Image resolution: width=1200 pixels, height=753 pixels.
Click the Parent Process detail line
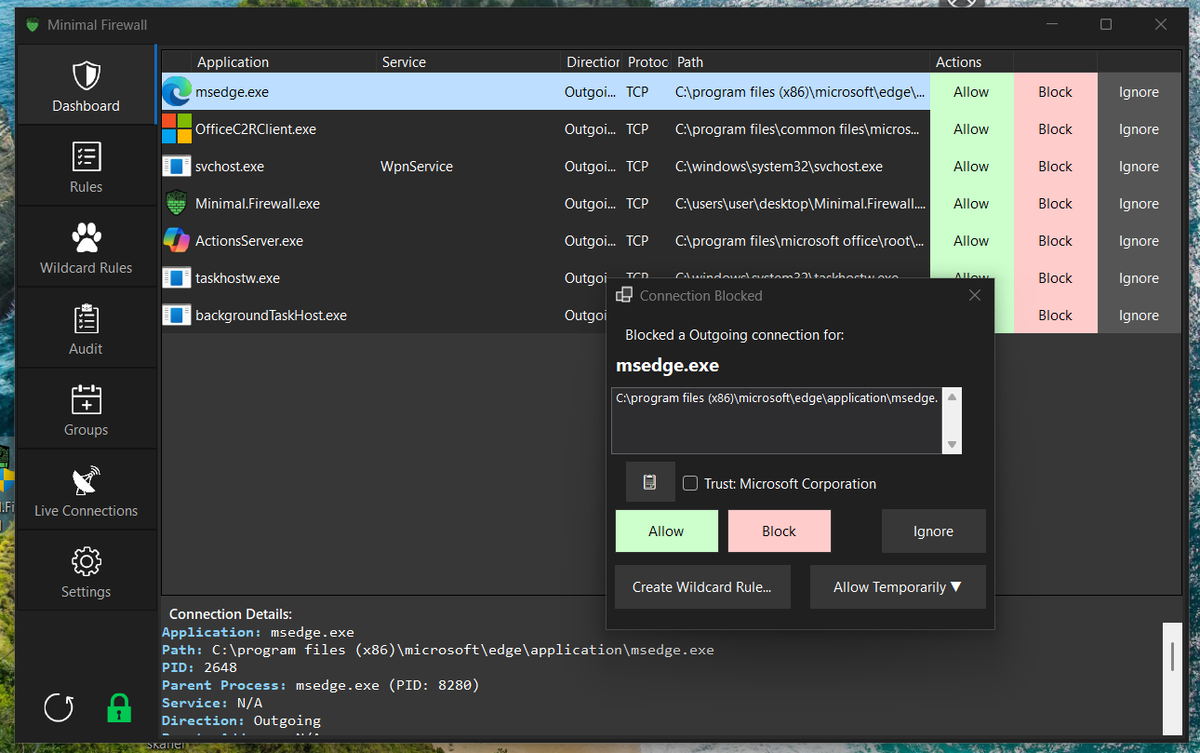(x=321, y=685)
